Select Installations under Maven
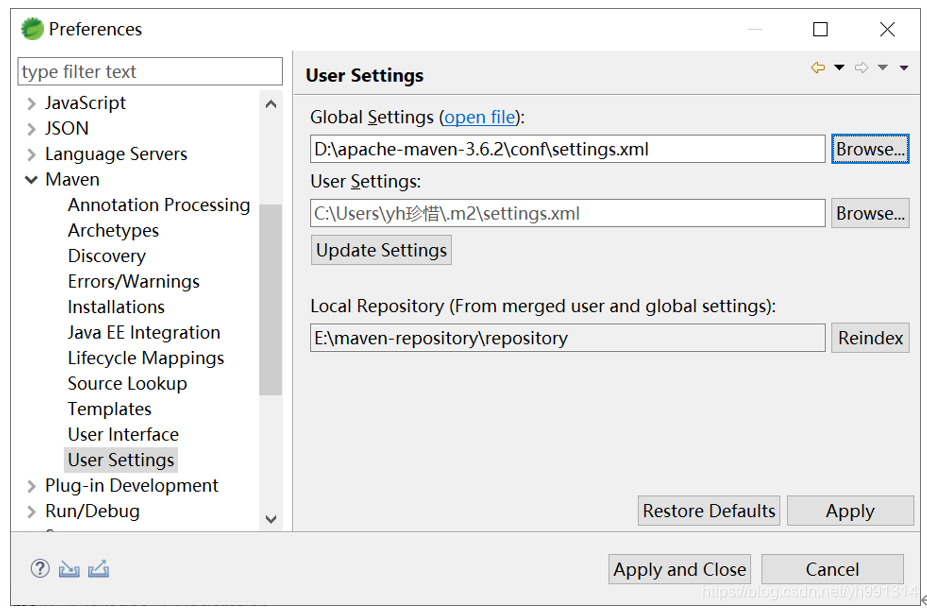 pos(116,307)
